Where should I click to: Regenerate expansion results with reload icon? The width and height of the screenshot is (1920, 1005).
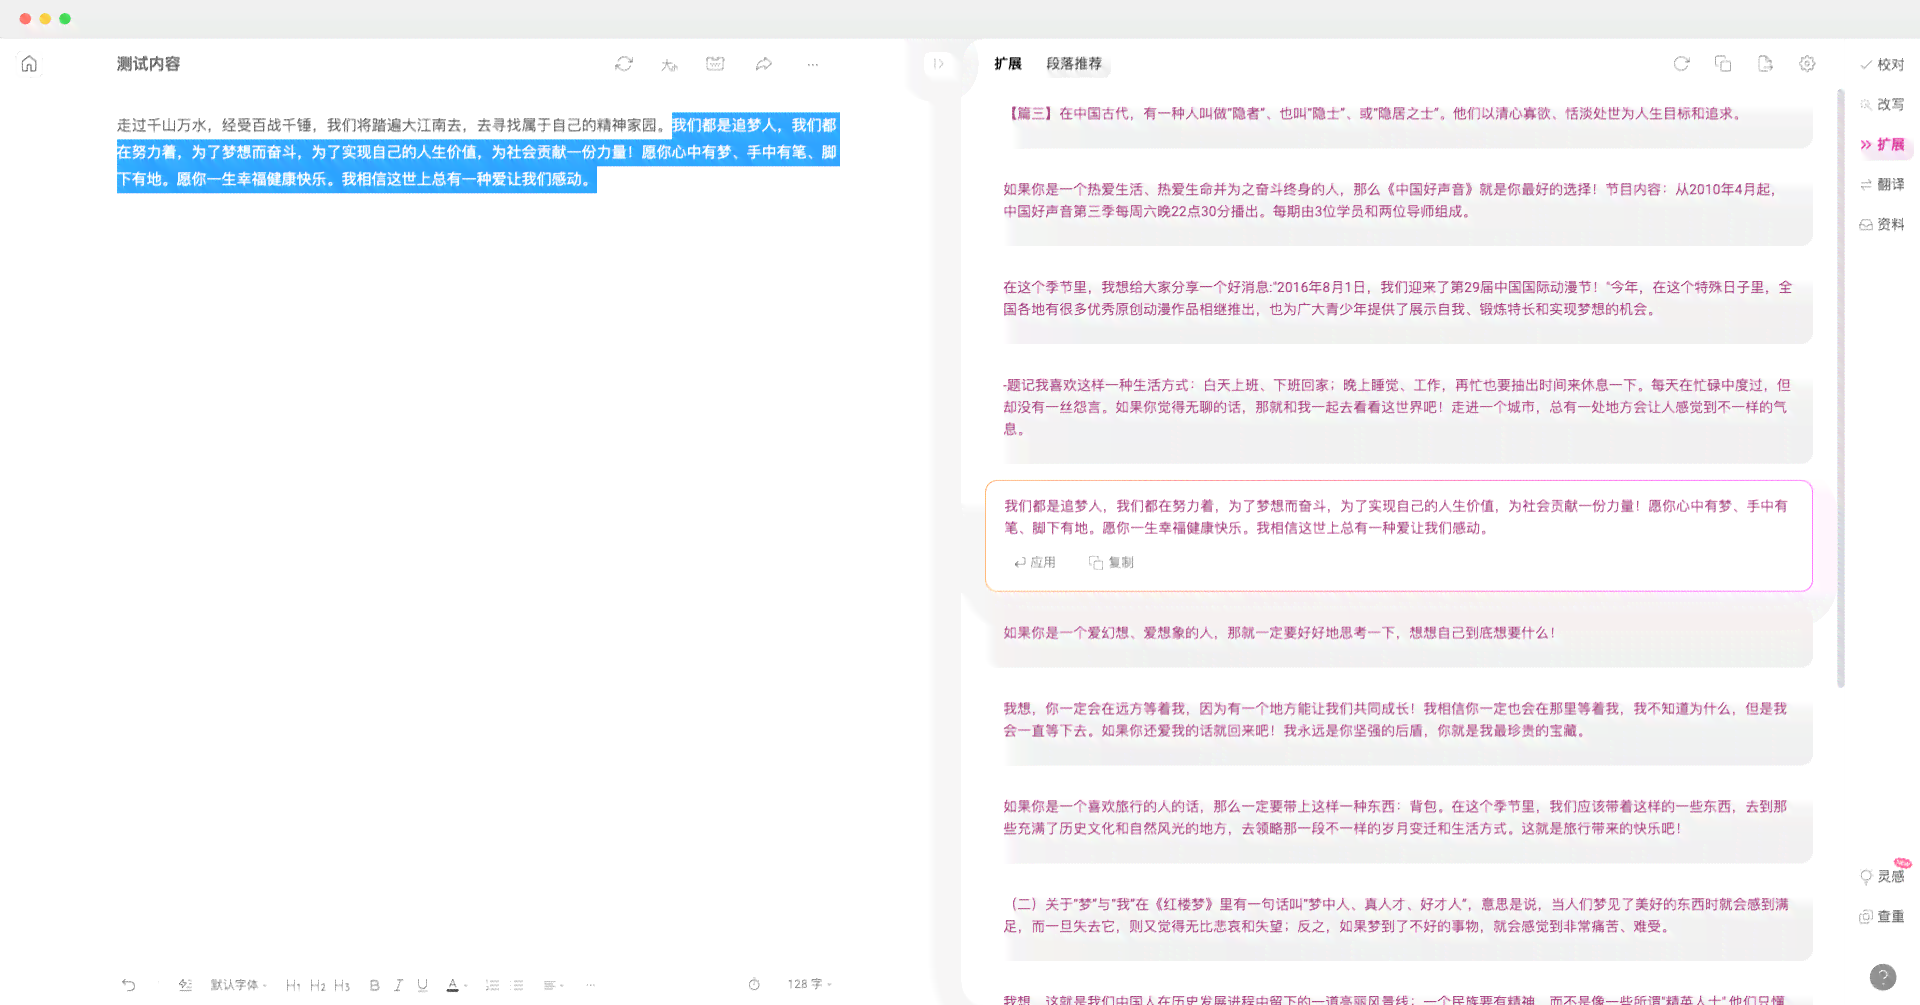click(x=1682, y=64)
